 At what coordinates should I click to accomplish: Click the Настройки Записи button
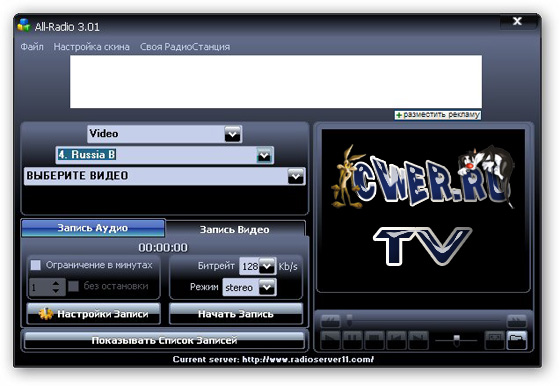tap(94, 314)
